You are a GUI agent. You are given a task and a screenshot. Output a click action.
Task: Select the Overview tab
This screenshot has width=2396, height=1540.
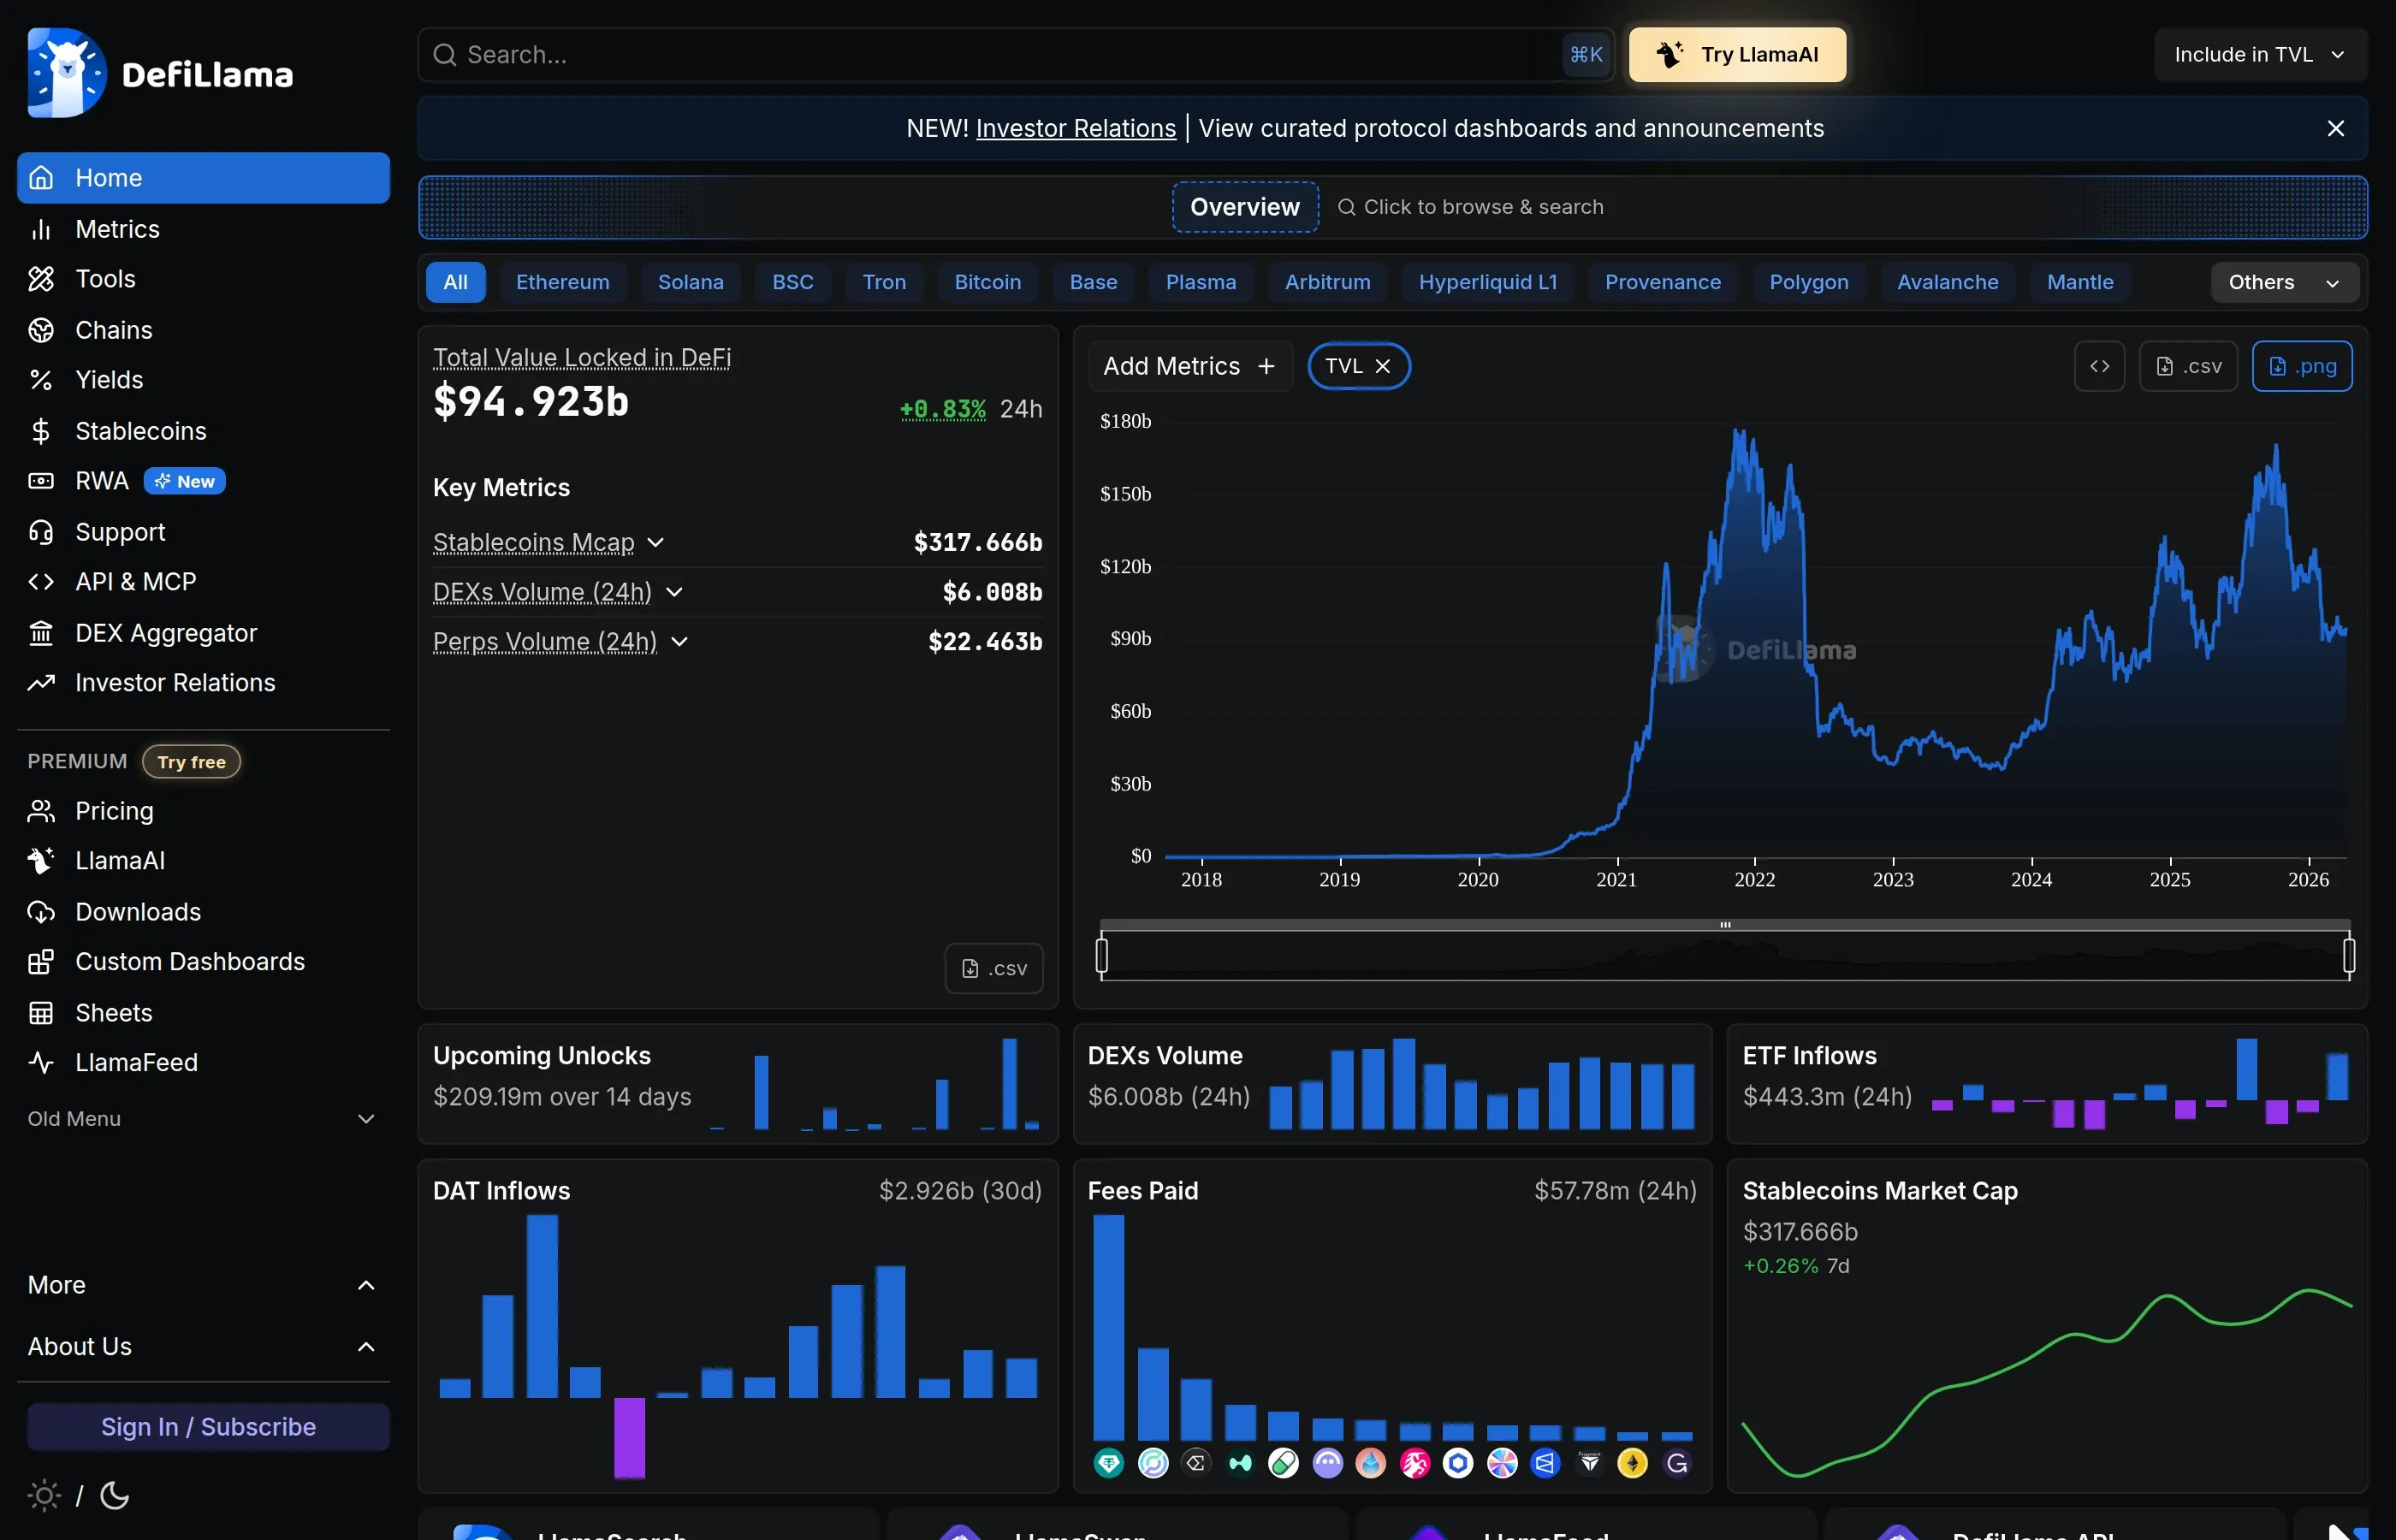click(x=1245, y=207)
